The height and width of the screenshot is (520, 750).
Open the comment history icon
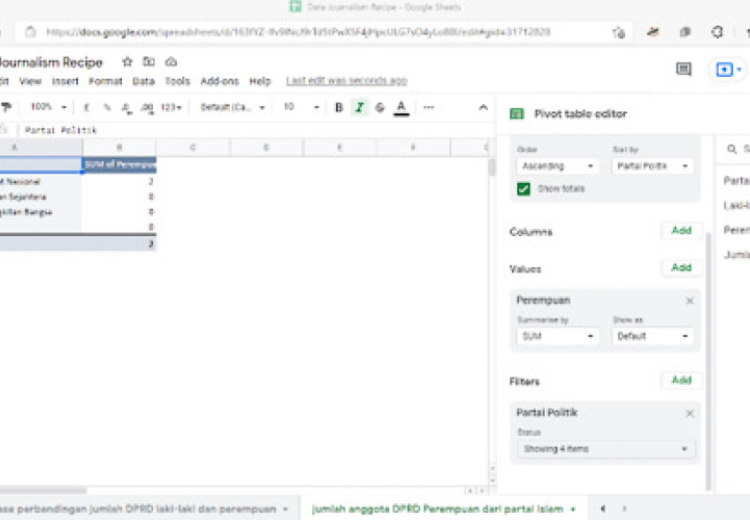click(x=684, y=69)
